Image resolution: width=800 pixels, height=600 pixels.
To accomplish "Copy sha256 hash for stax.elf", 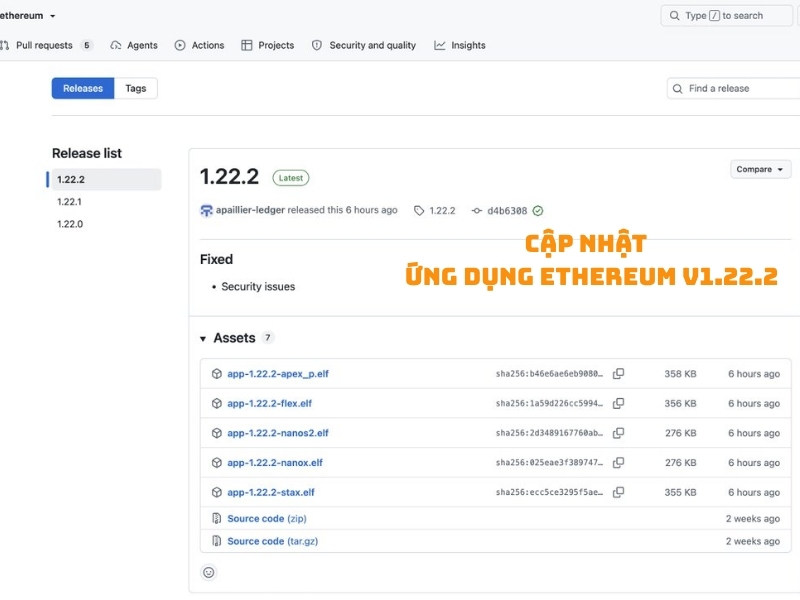I will pyautogui.click(x=618, y=492).
